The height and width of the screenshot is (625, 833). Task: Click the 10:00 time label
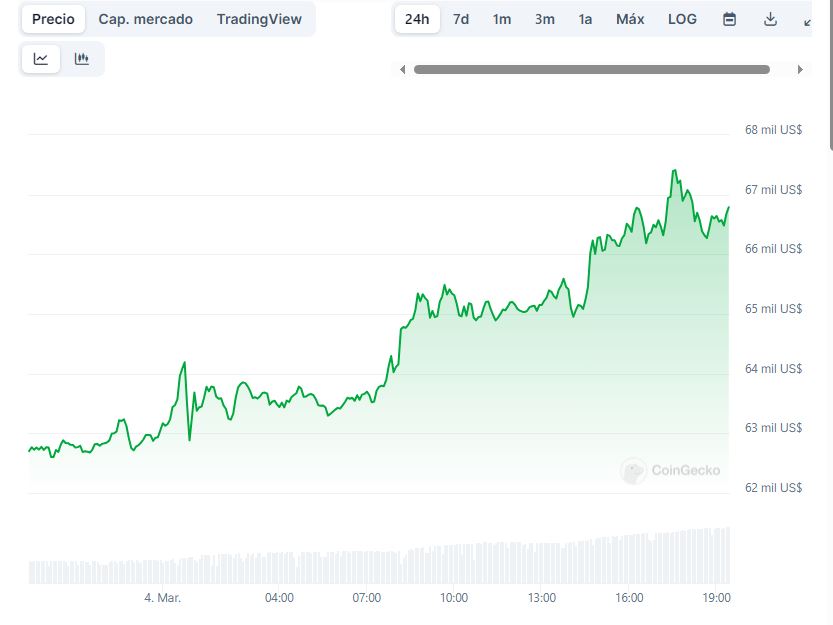(454, 598)
